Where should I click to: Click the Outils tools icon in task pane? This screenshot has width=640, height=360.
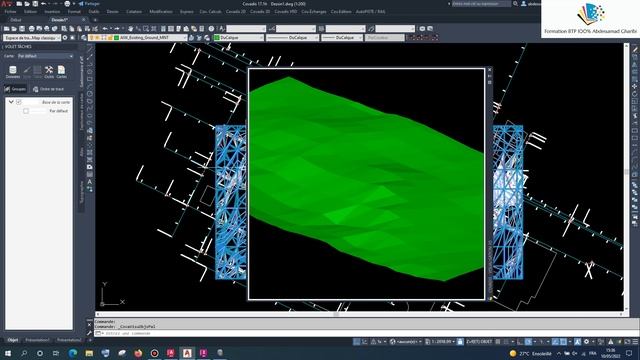[x=49, y=71]
